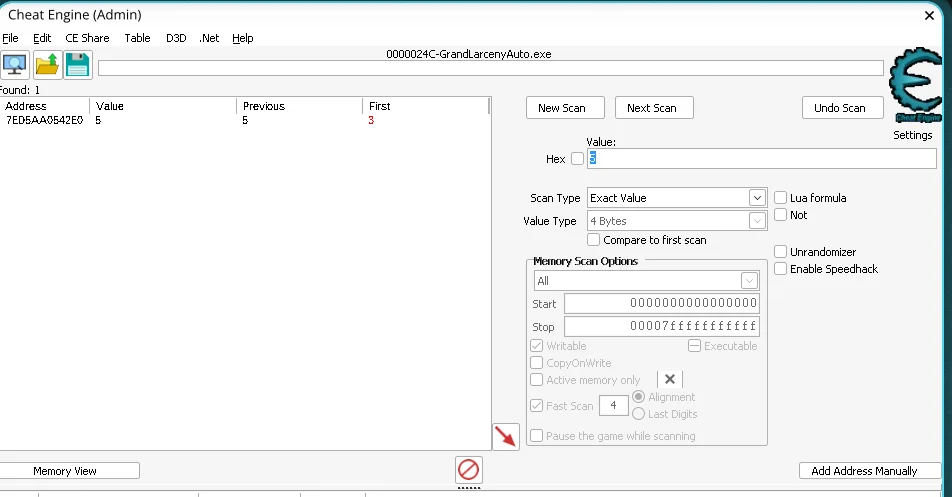The image size is (952, 497).
Task: Click the red clear list circle icon
Action: pyautogui.click(x=469, y=470)
